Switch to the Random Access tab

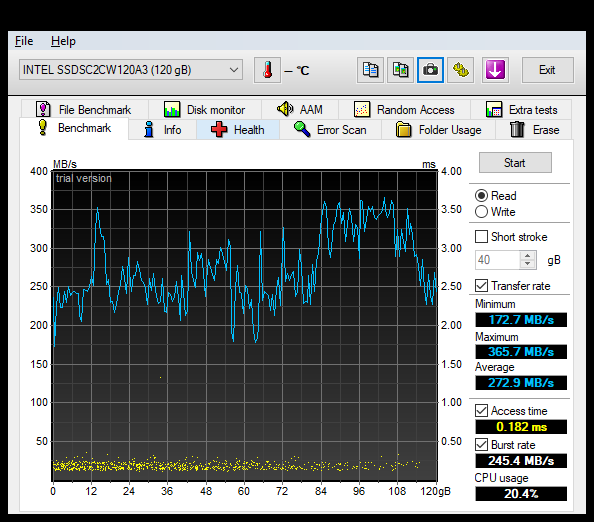tap(404, 109)
